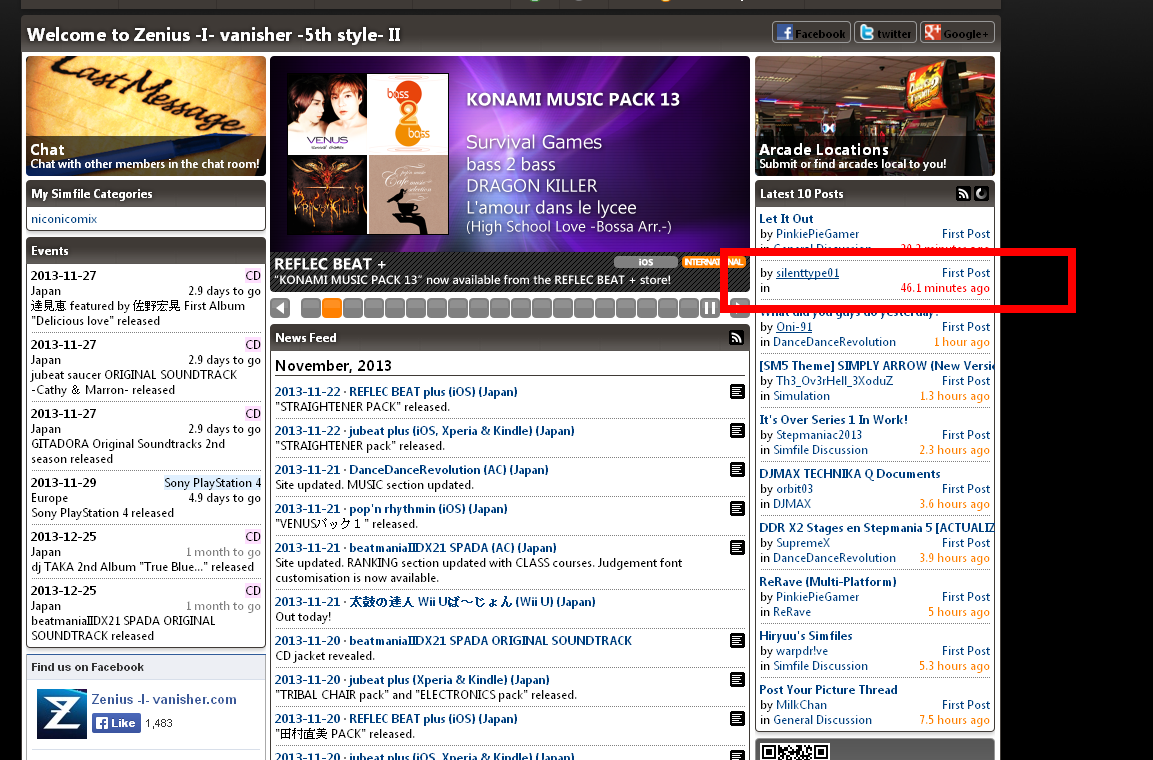
Task: Open [SM5 Theme] SIMPLY ARROW thread
Action: click(877, 365)
